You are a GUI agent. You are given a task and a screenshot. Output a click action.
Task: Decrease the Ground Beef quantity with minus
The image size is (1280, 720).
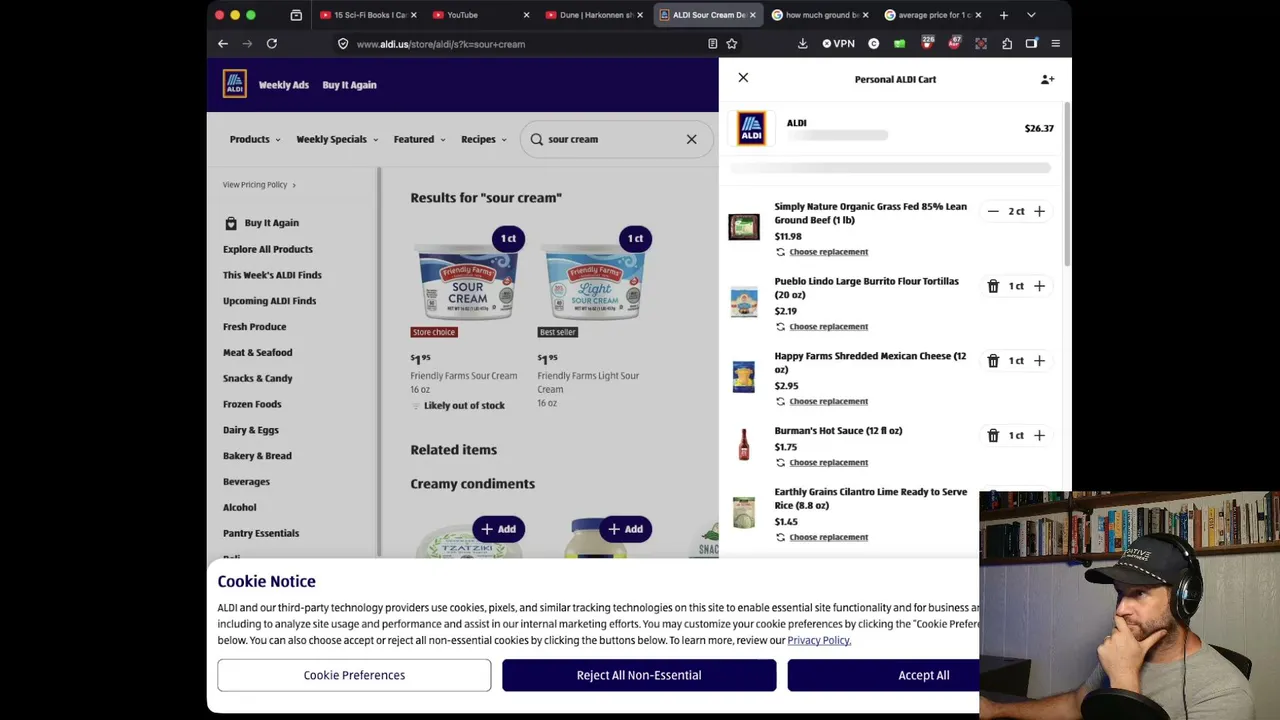click(993, 212)
